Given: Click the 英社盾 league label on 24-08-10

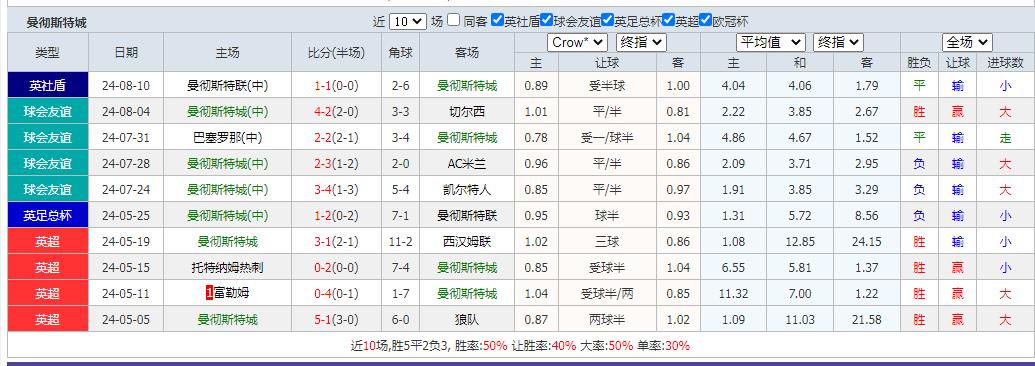Looking at the screenshot, I should pos(48,85).
